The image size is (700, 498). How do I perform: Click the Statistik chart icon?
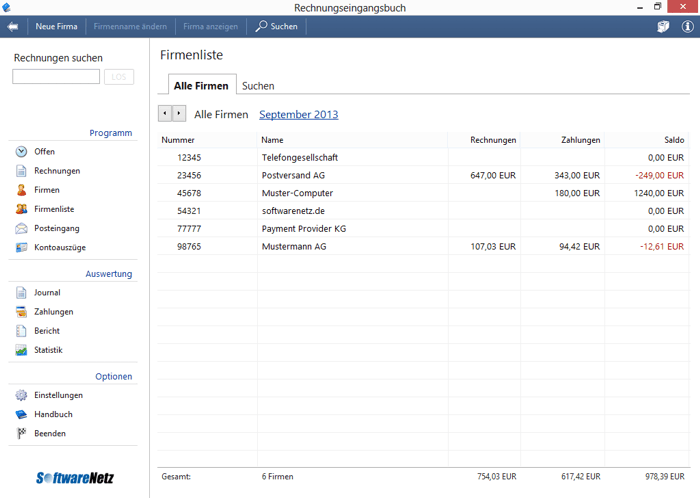tap(21, 350)
